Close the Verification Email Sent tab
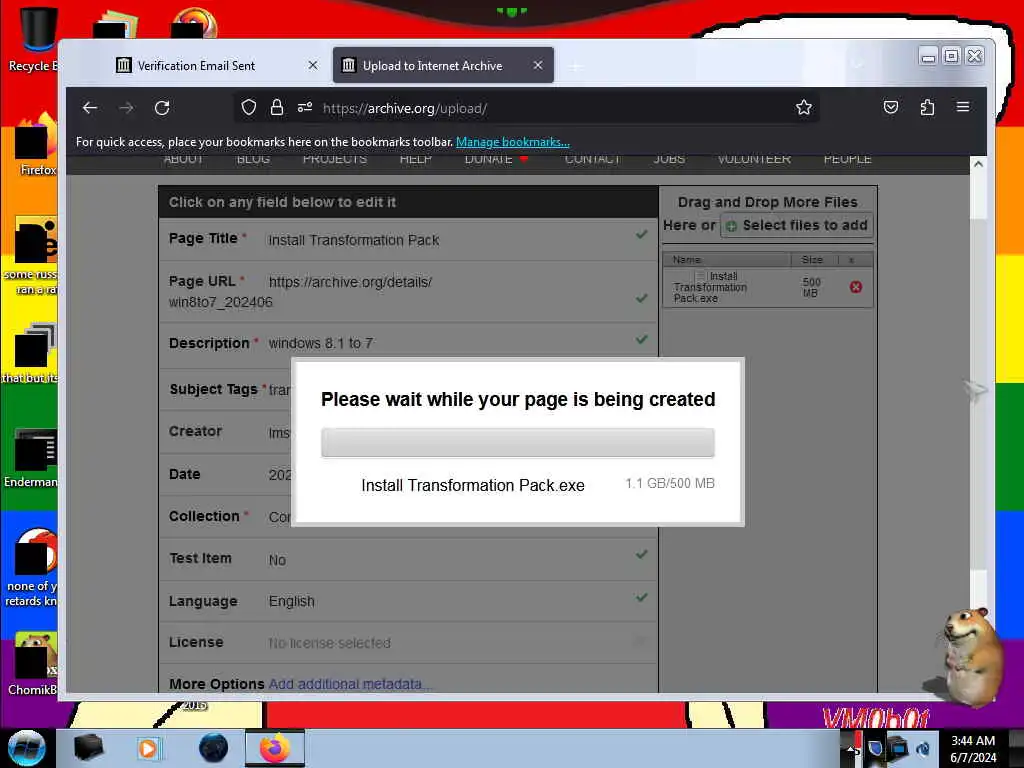 click(313, 65)
